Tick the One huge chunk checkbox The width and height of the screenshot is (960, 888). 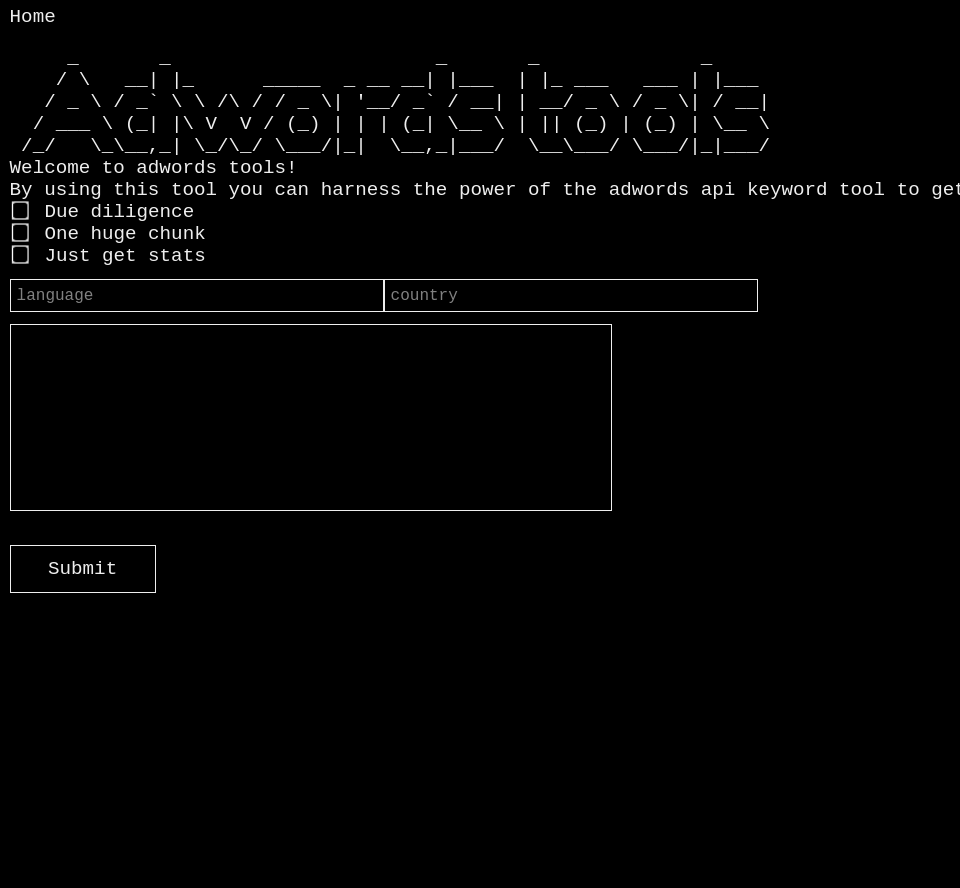pyautogui.click(x=20, y=233)
